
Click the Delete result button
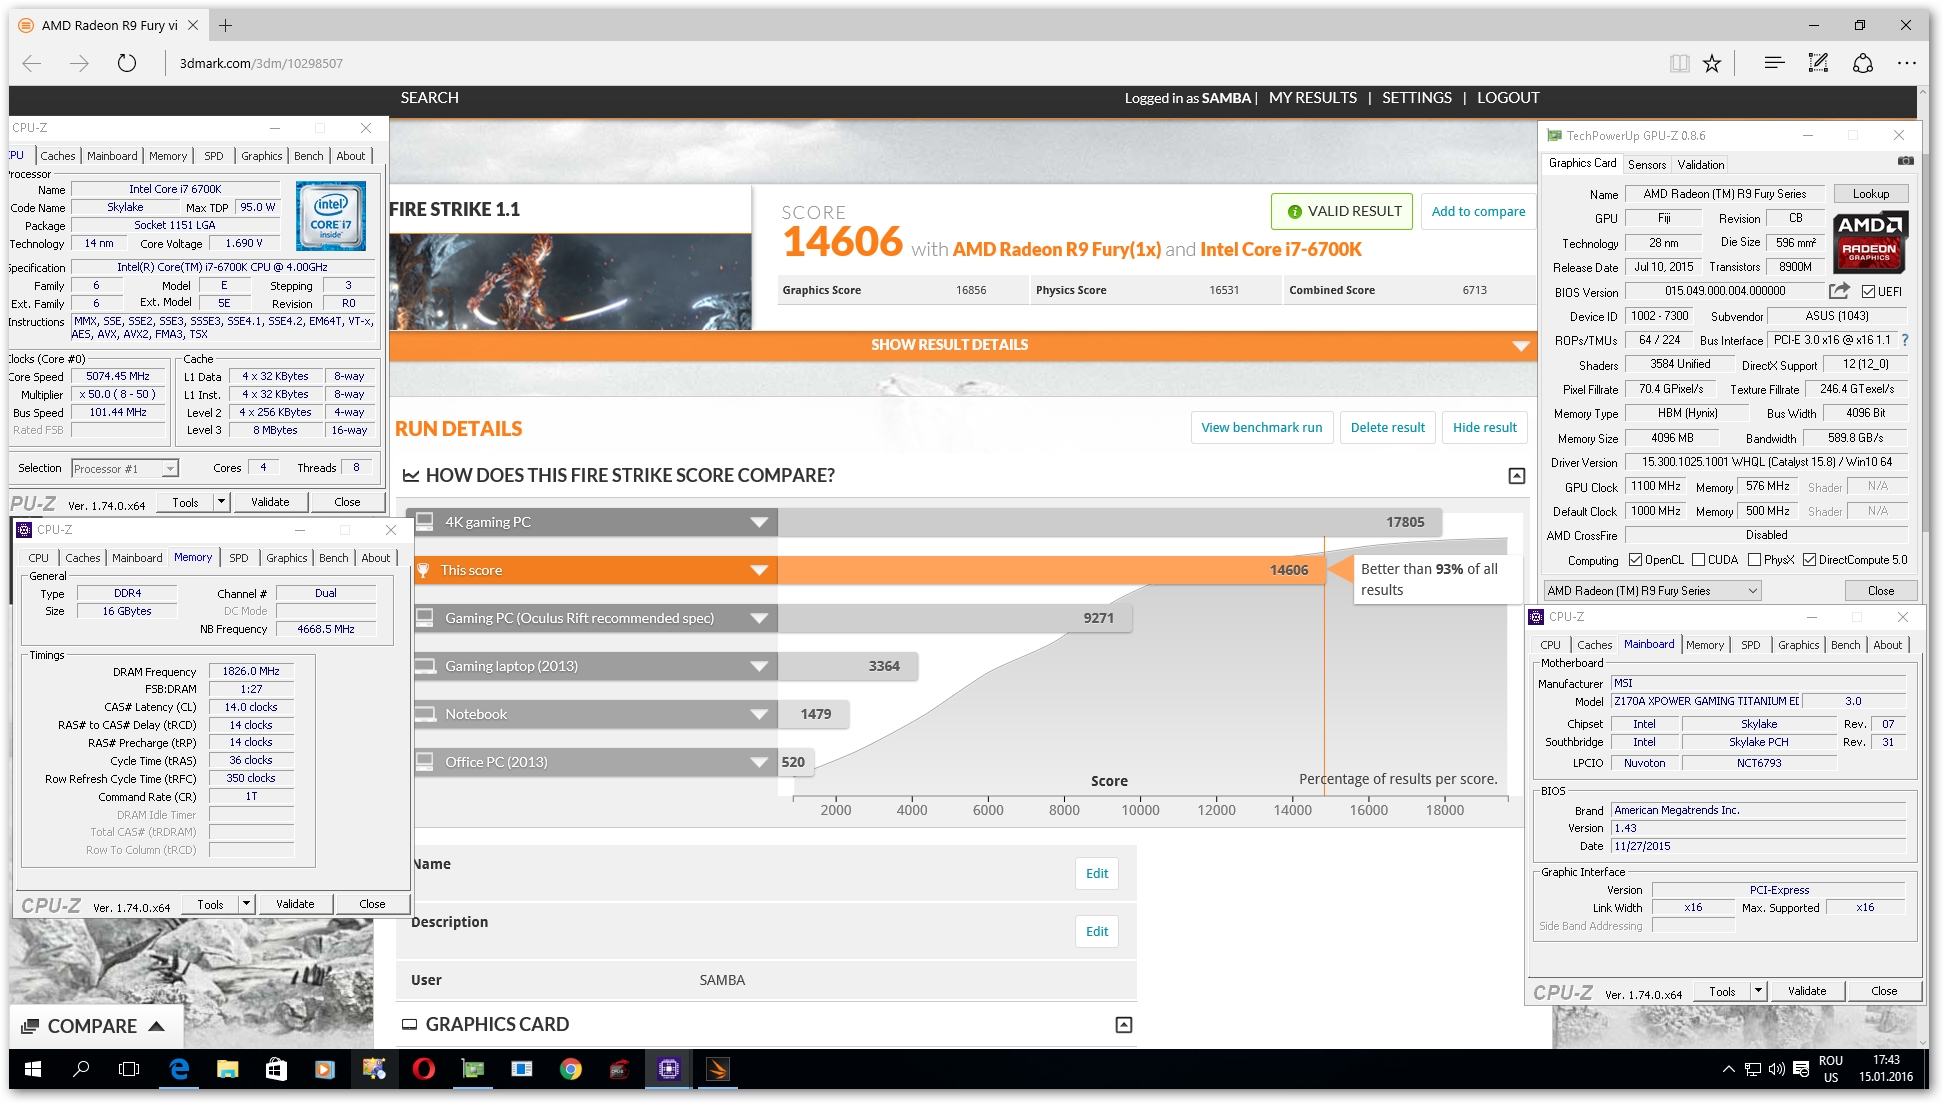pyautogui.click(x=1388, y=428)
